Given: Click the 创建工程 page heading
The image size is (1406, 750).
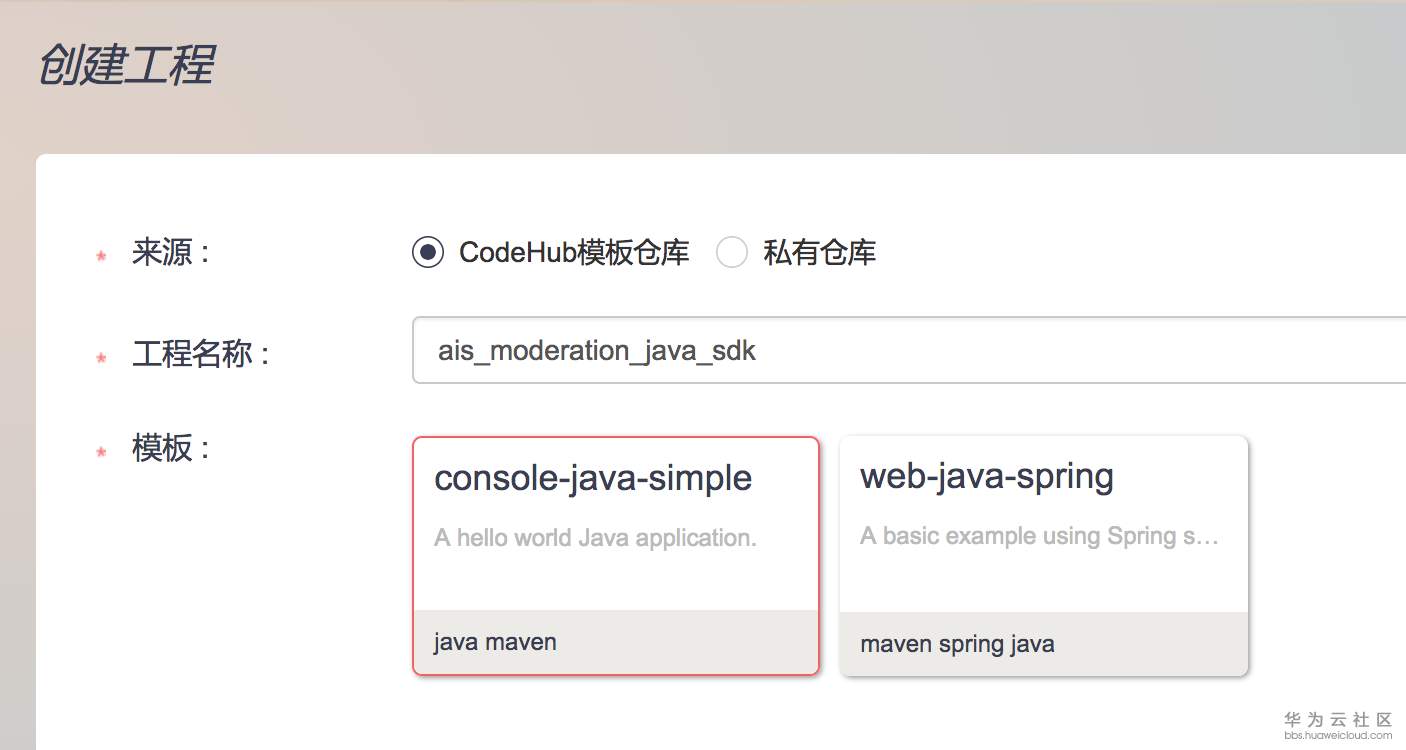Looking at the screenshot, I should click(126, 66).
